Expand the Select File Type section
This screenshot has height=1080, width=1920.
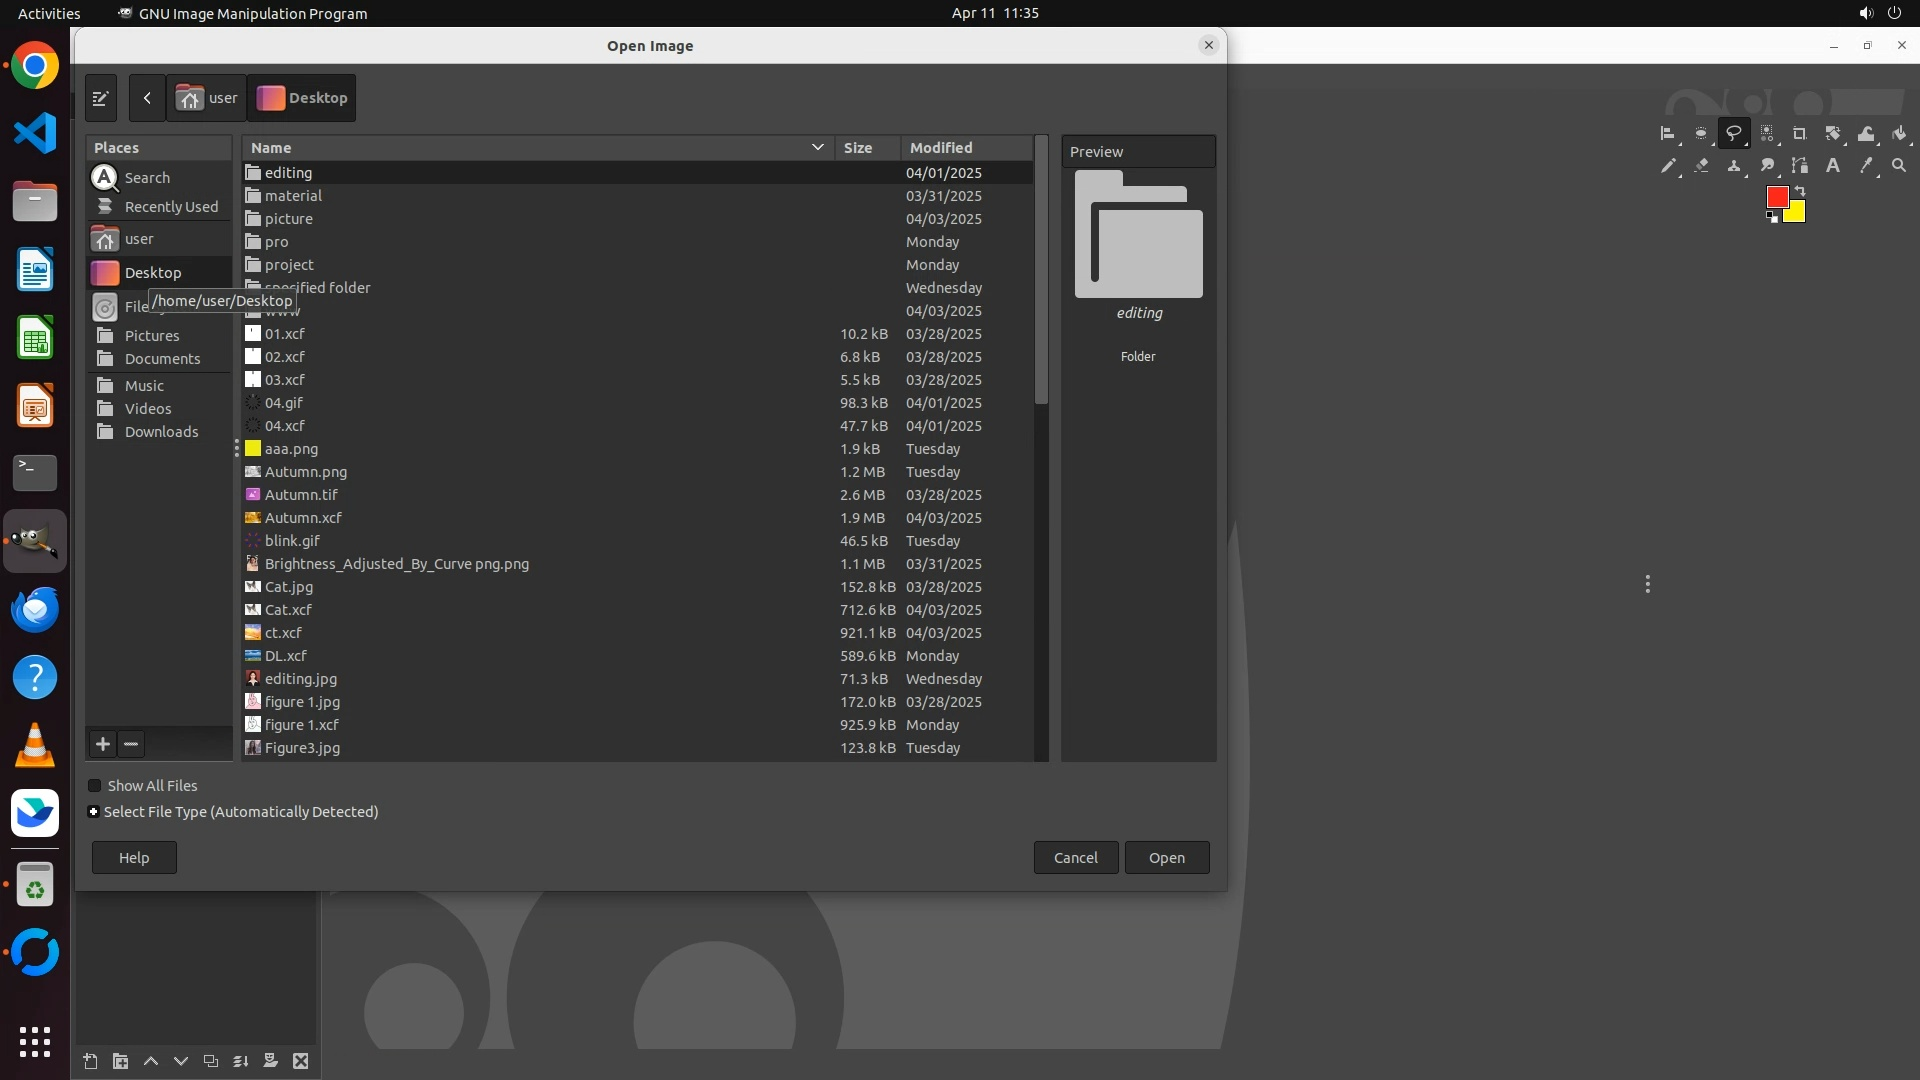pos(94,812)
